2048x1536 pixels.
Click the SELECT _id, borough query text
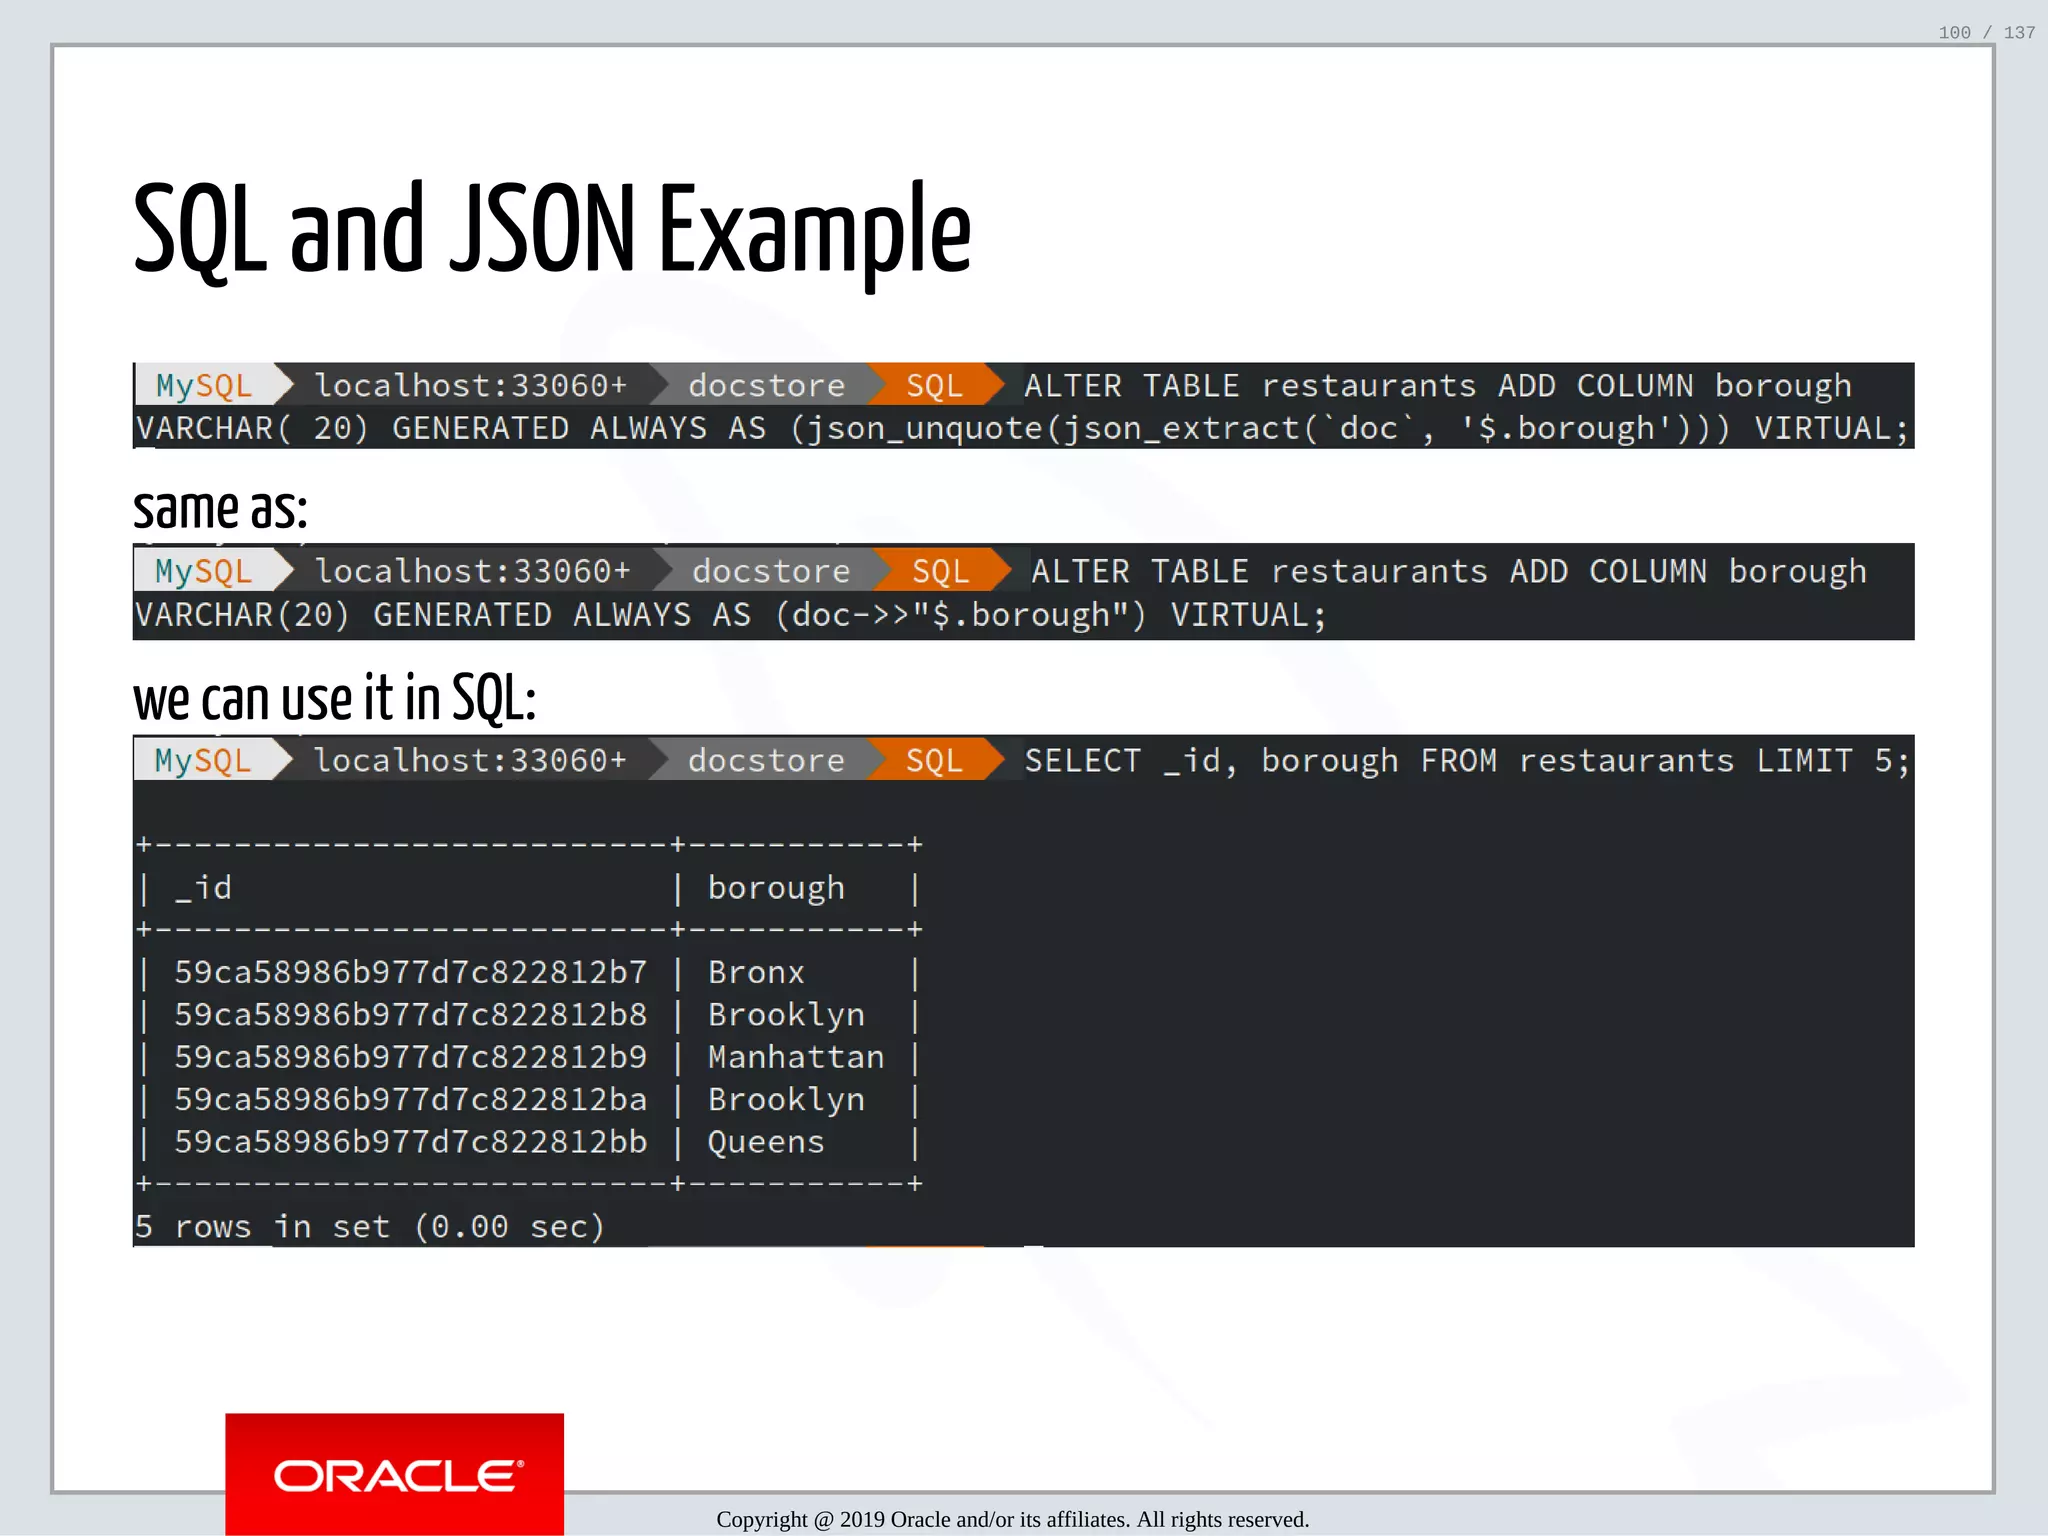coord(1467,761)
